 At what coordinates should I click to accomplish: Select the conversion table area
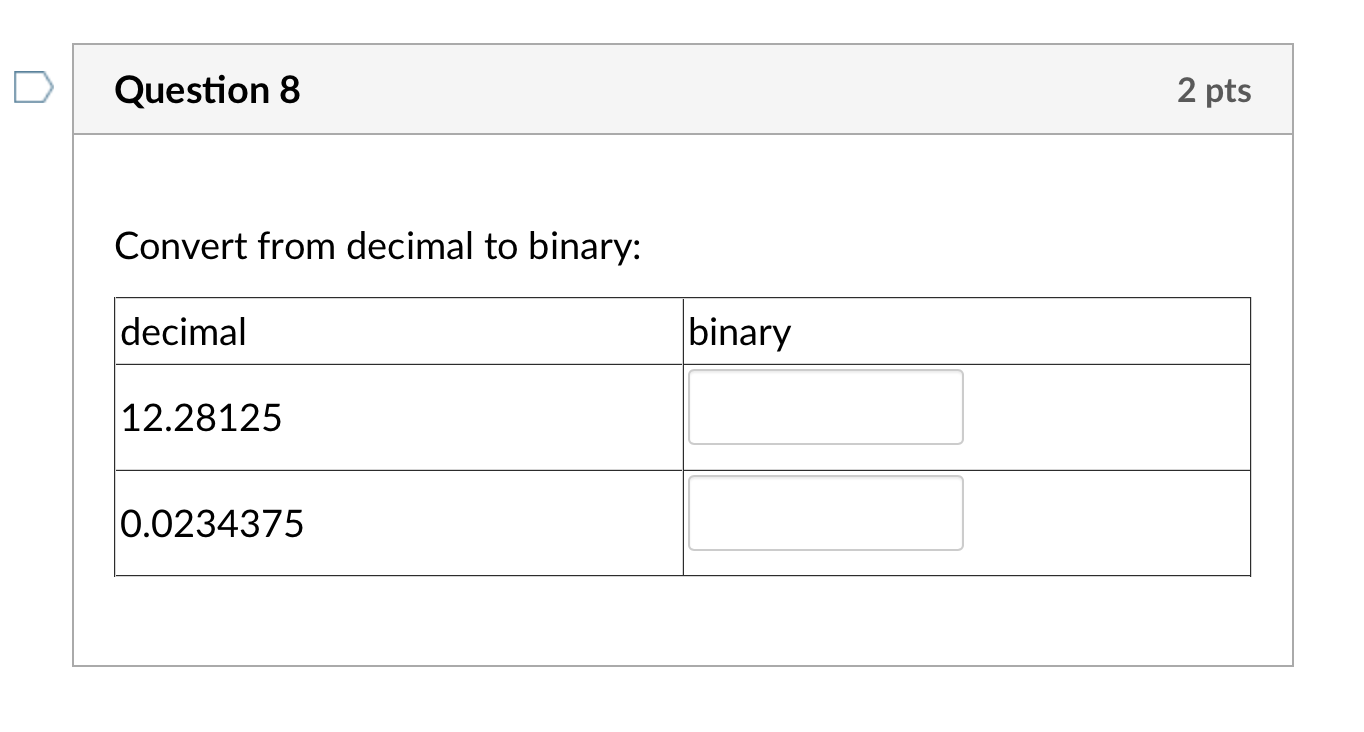pos(683,435)
